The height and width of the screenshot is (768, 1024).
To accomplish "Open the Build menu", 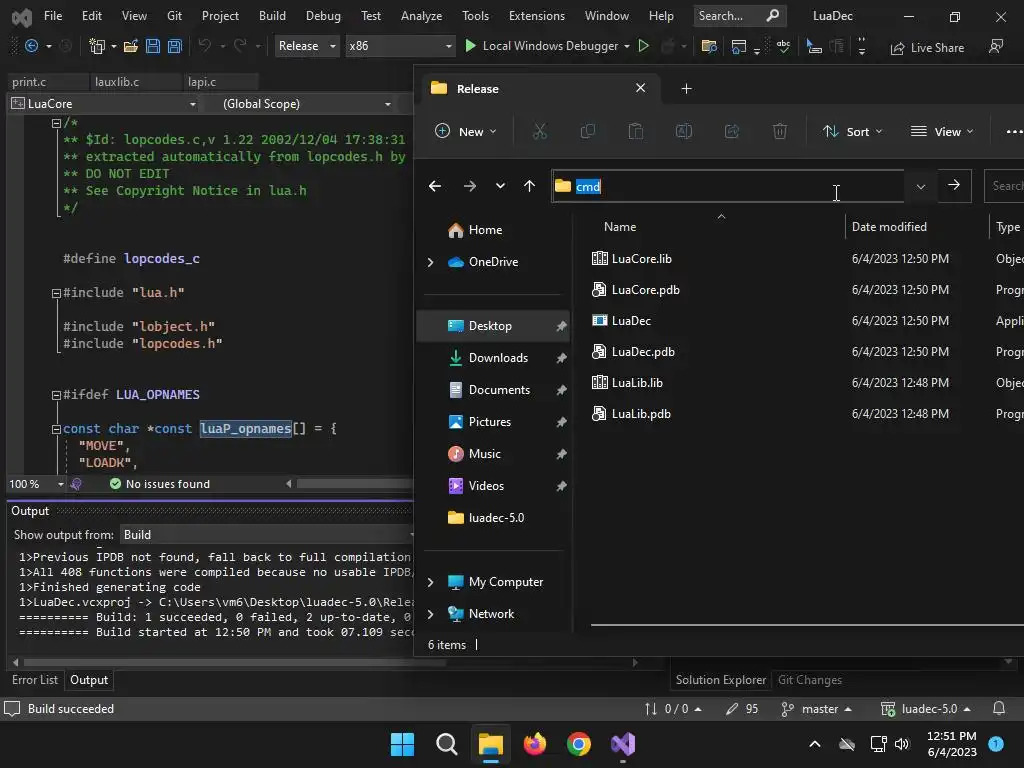I will (x=272, y=16).
